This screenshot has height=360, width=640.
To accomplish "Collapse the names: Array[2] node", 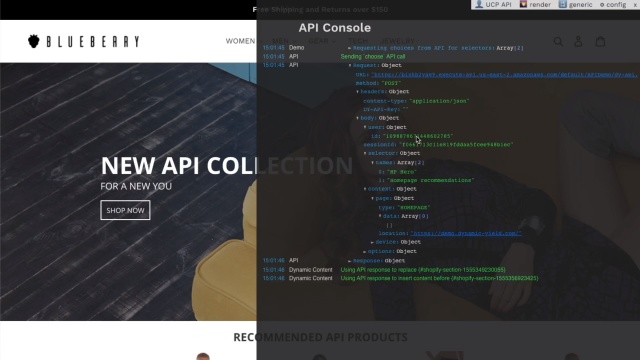I will point(372,162).
